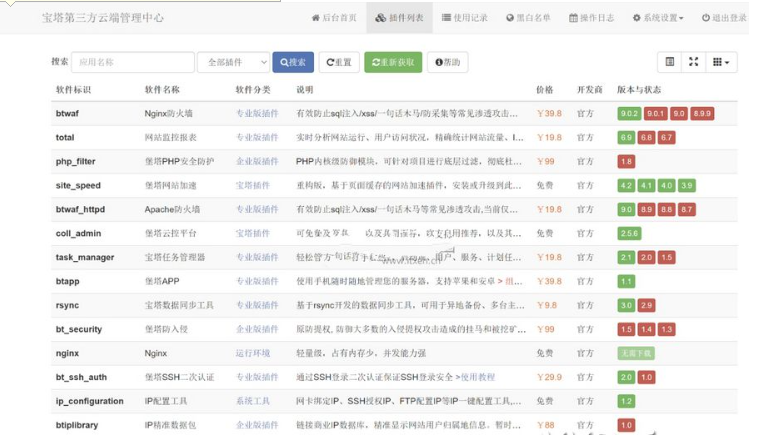Viewport: 774px width, 435px height.
Task: Click ip_configuration version 1.2 badge
Action: [626, 401]
